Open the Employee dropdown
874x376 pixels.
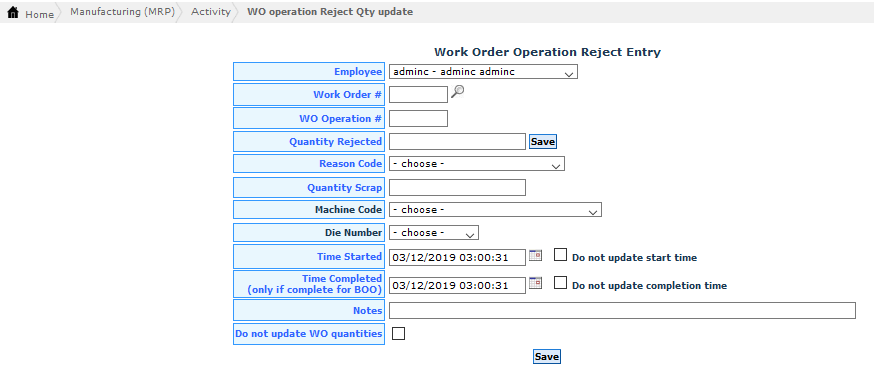coord(483,72)
